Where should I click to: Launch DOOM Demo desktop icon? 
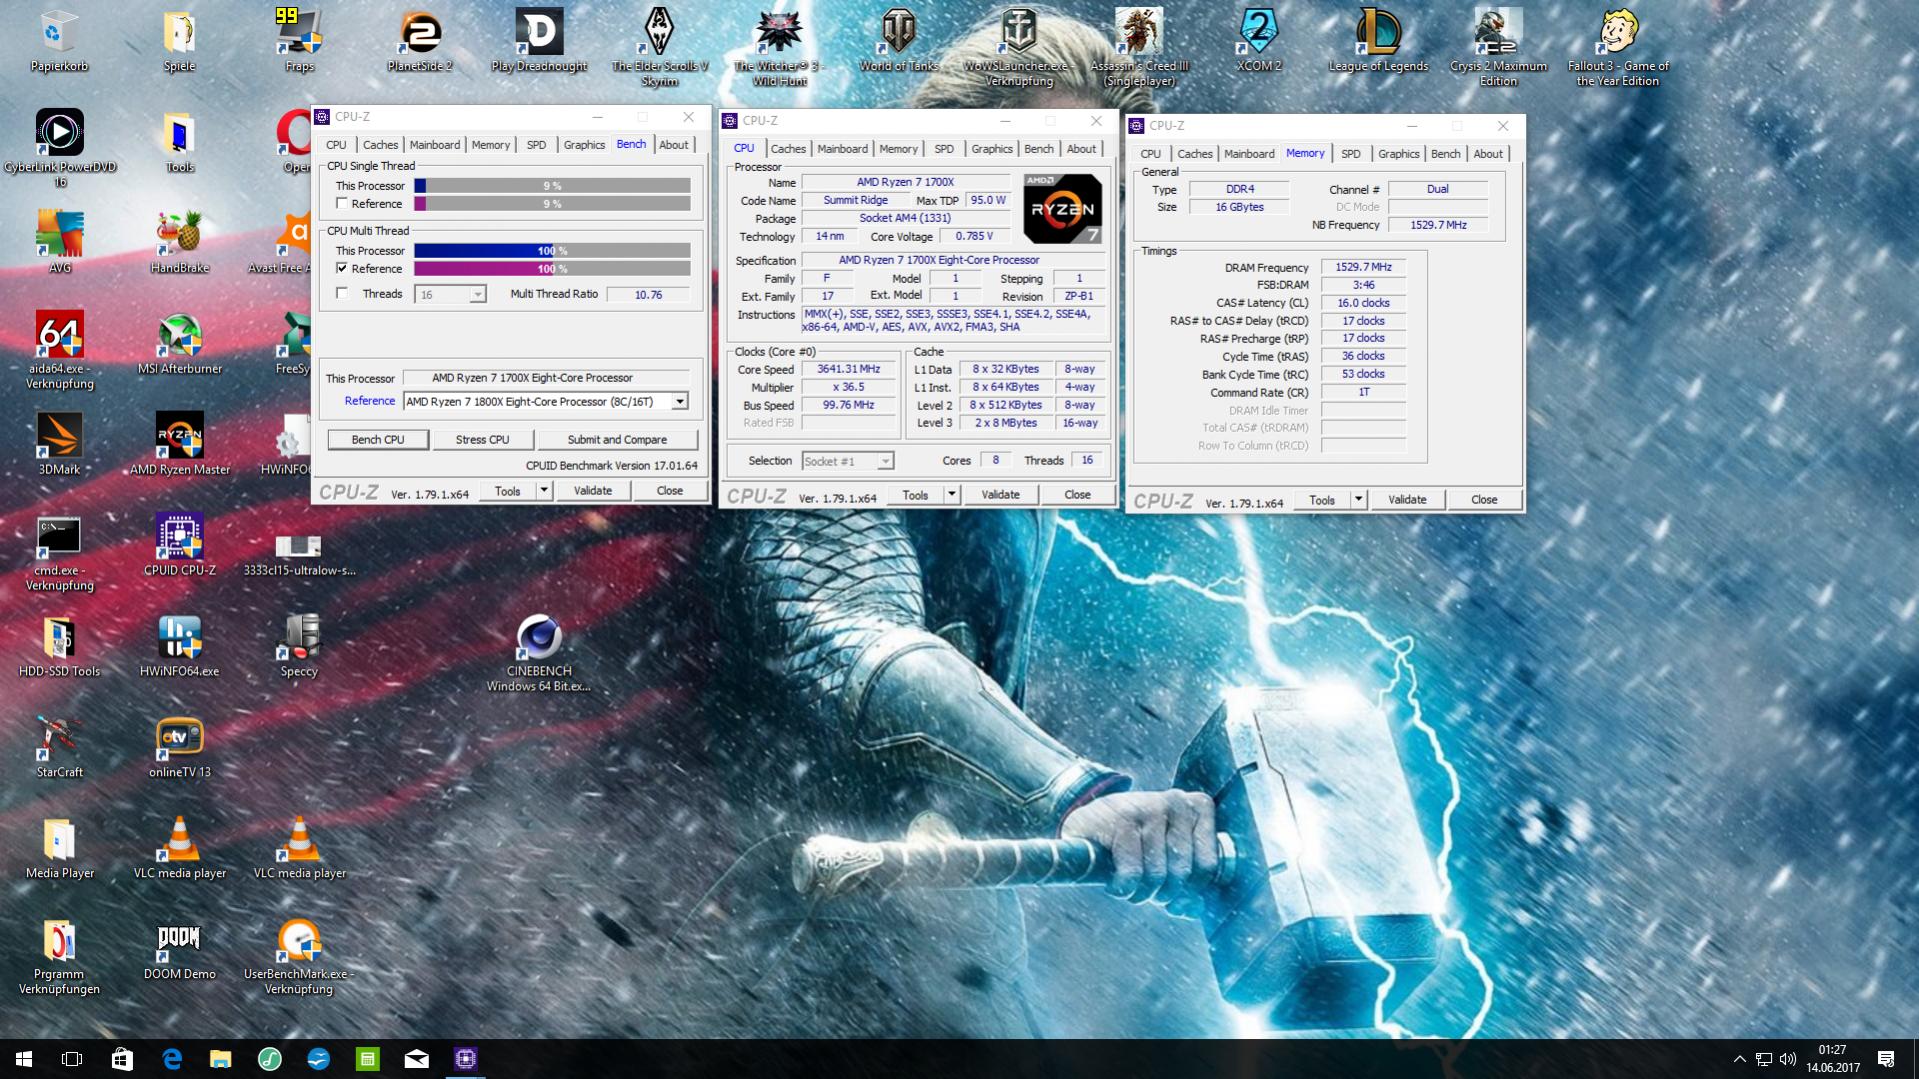point(179,949)
